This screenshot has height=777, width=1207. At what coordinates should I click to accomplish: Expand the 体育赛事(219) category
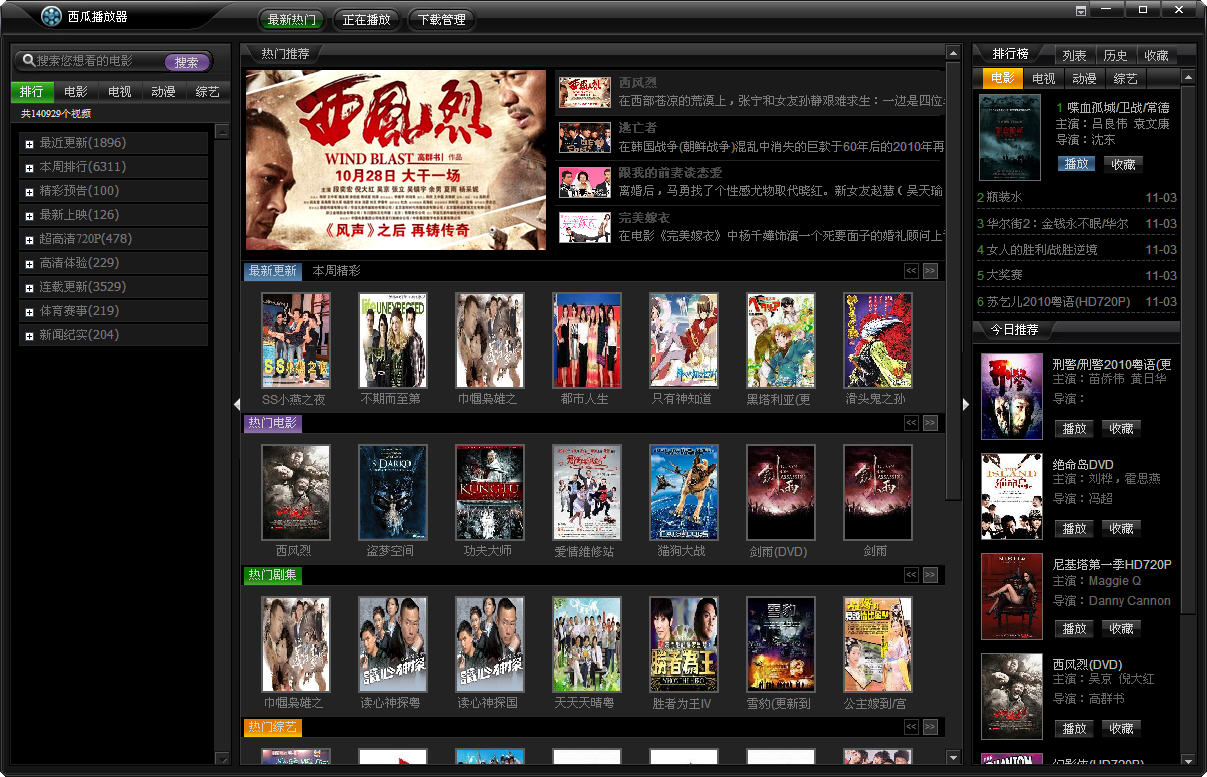(x=30, y=312)
